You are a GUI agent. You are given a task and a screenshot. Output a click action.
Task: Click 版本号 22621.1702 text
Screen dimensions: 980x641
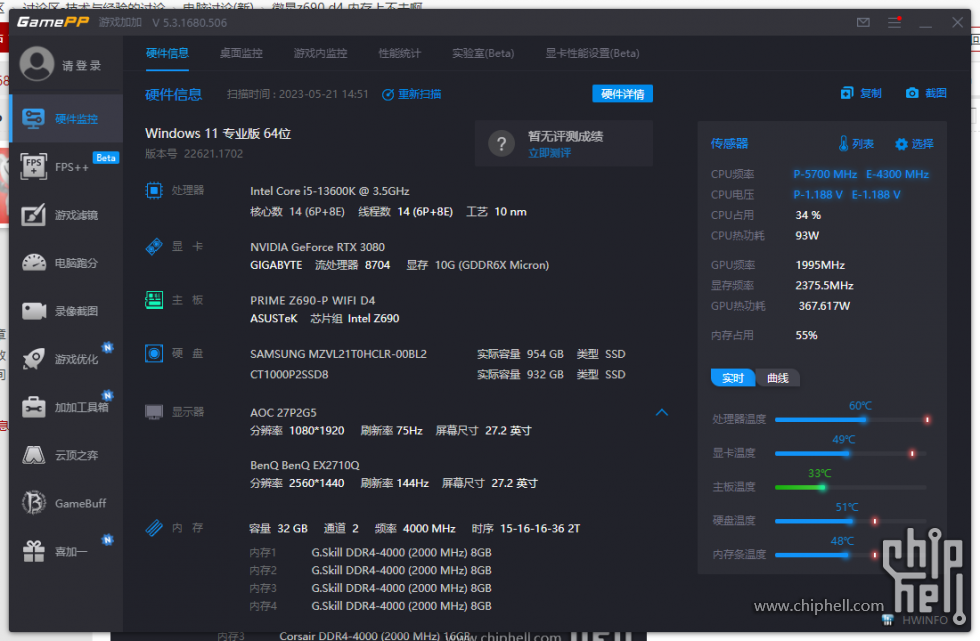tap(194, 154)
